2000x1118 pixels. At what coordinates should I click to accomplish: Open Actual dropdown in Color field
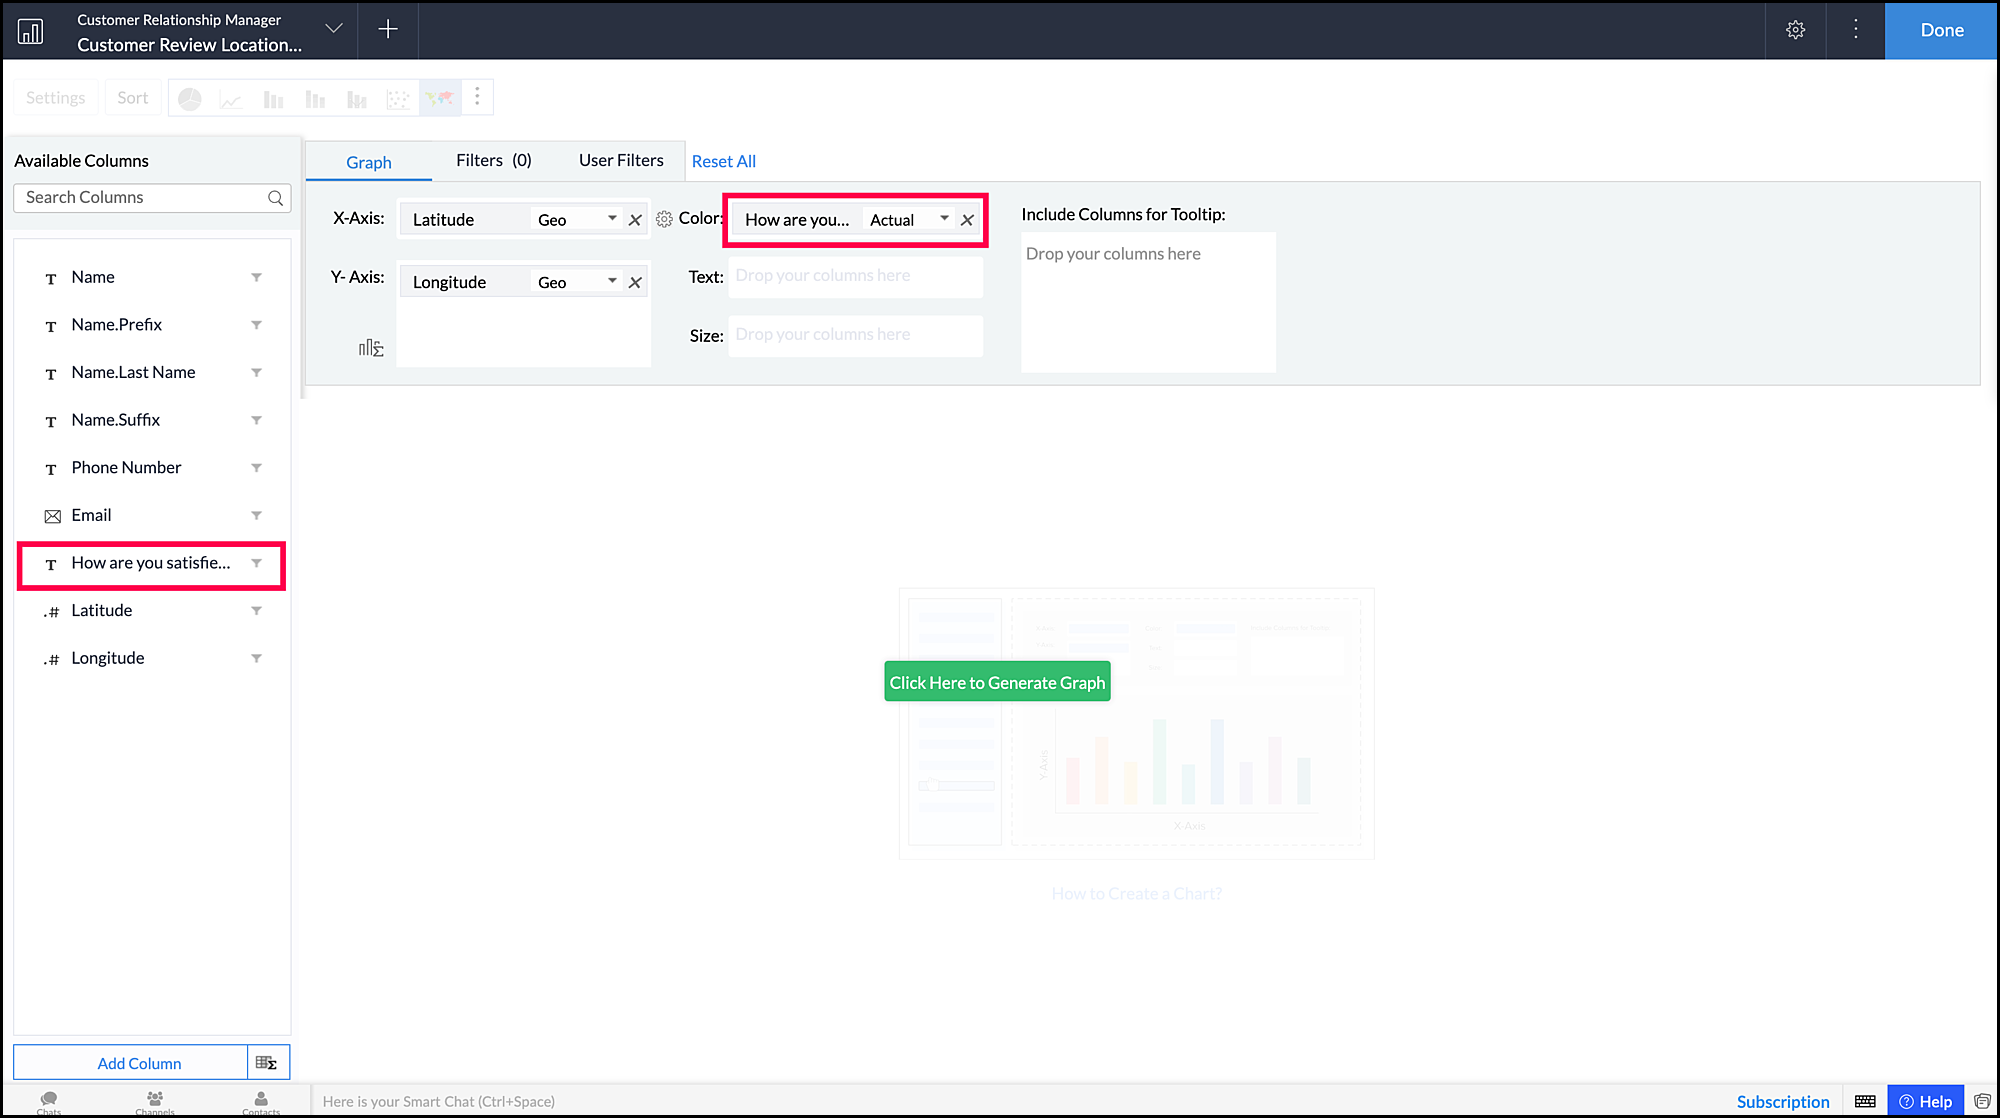[x=944, y=219]
